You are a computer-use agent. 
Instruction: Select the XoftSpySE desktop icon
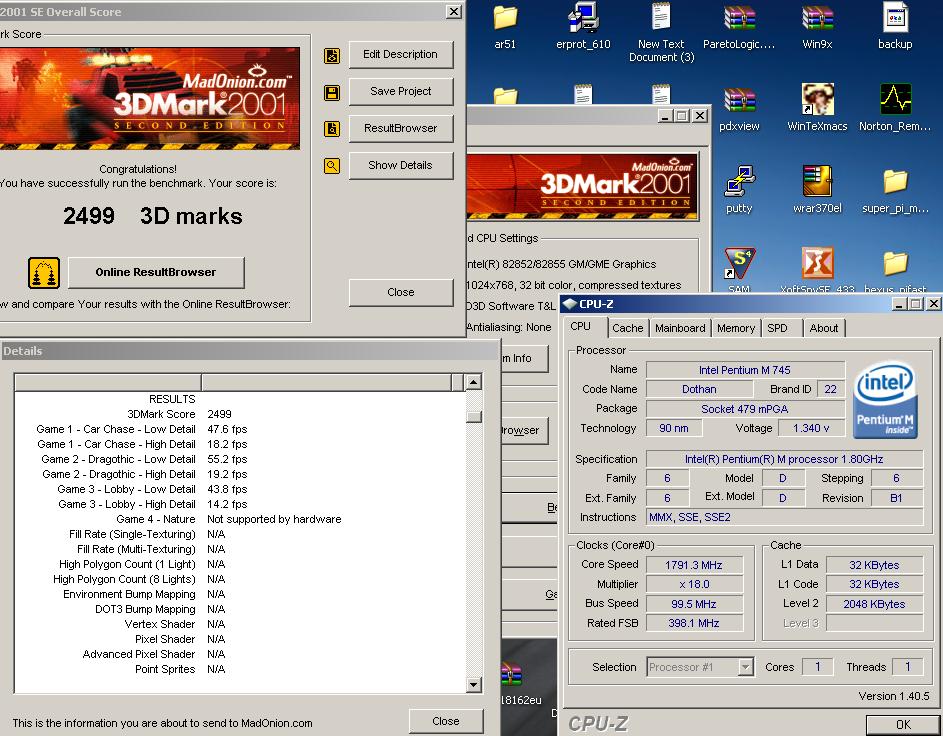(x=817, y=263)
